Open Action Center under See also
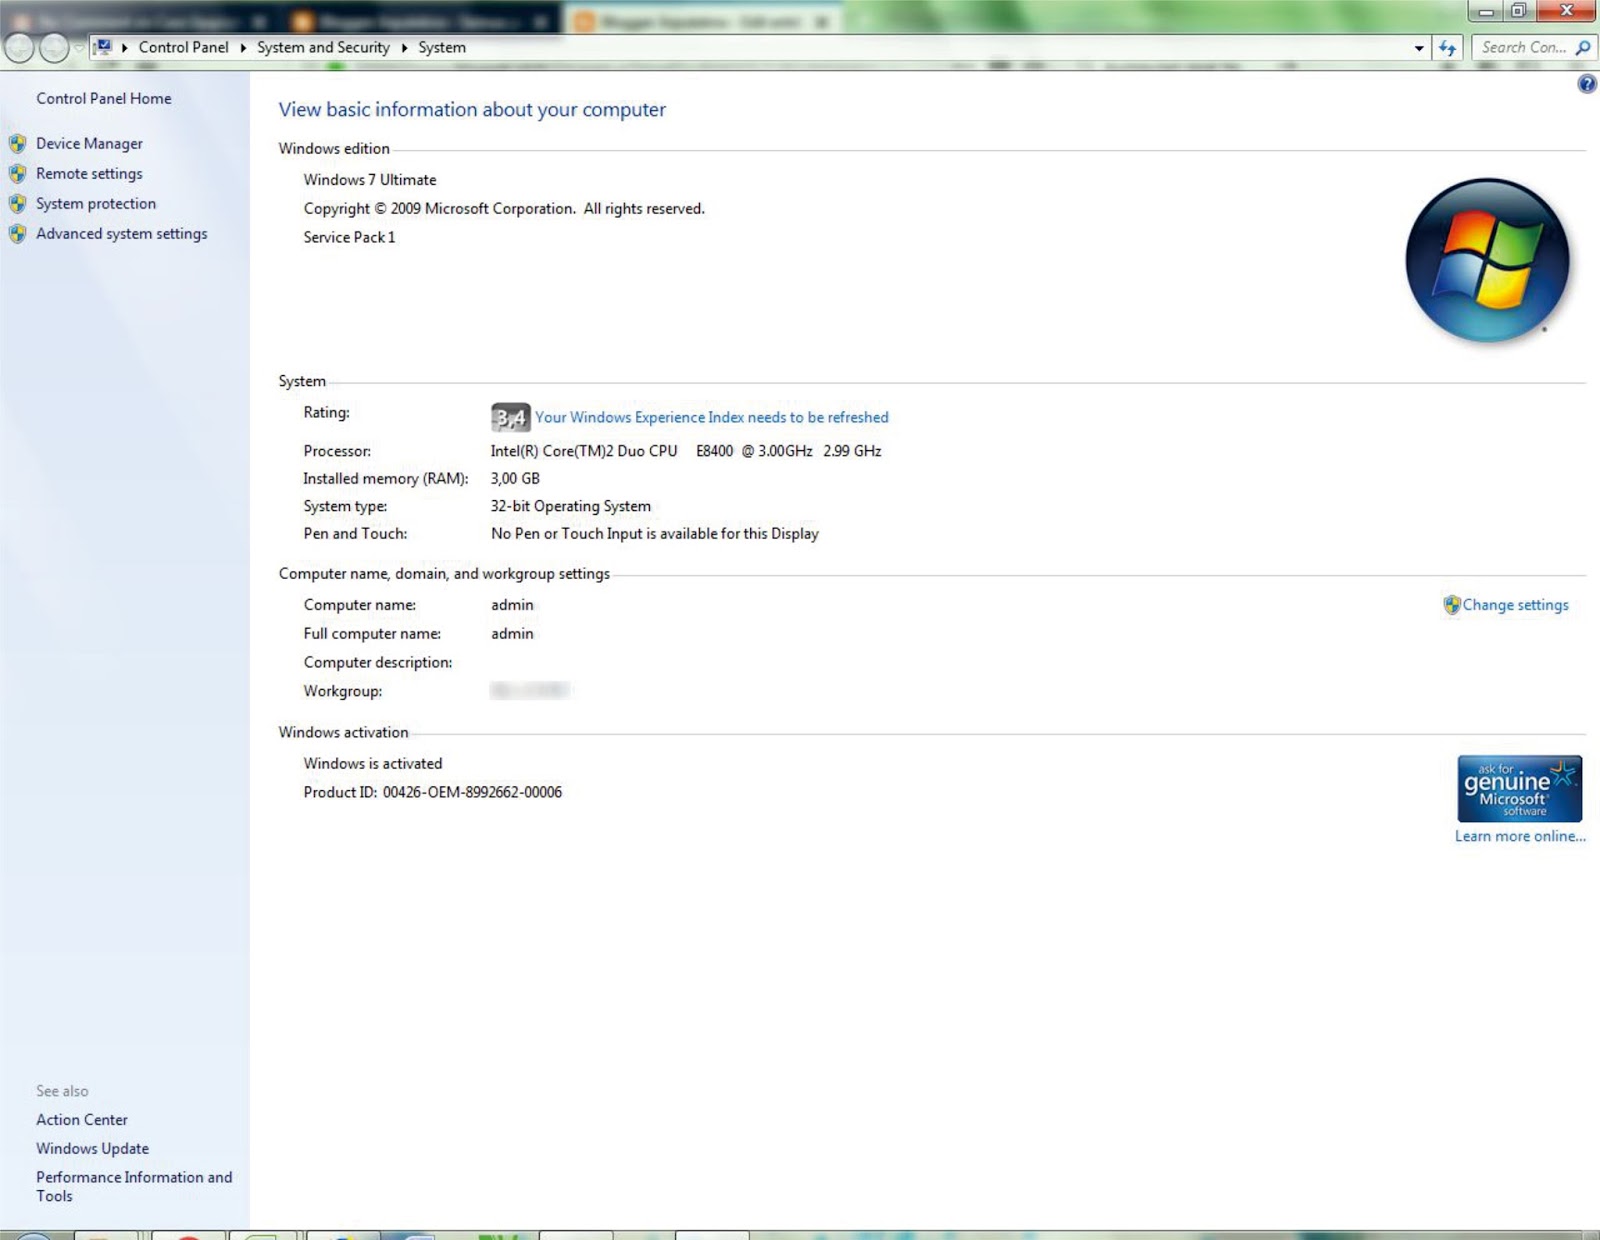 (82, 1120)
